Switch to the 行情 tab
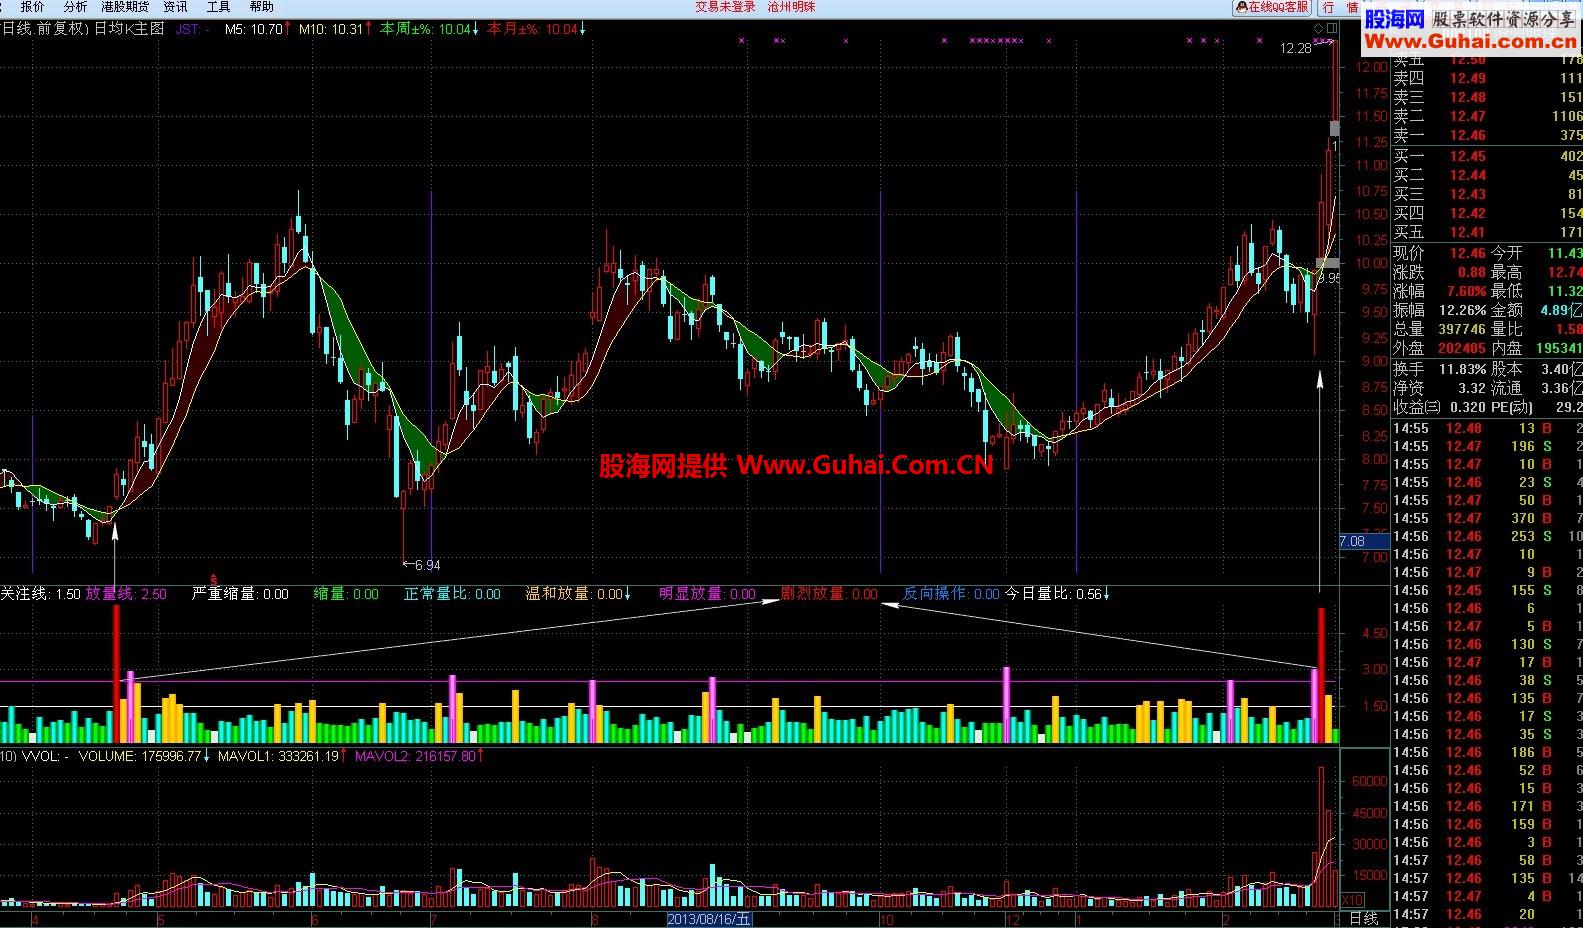This screenshot has width=1583, height=928. [x=1339, y=7]
